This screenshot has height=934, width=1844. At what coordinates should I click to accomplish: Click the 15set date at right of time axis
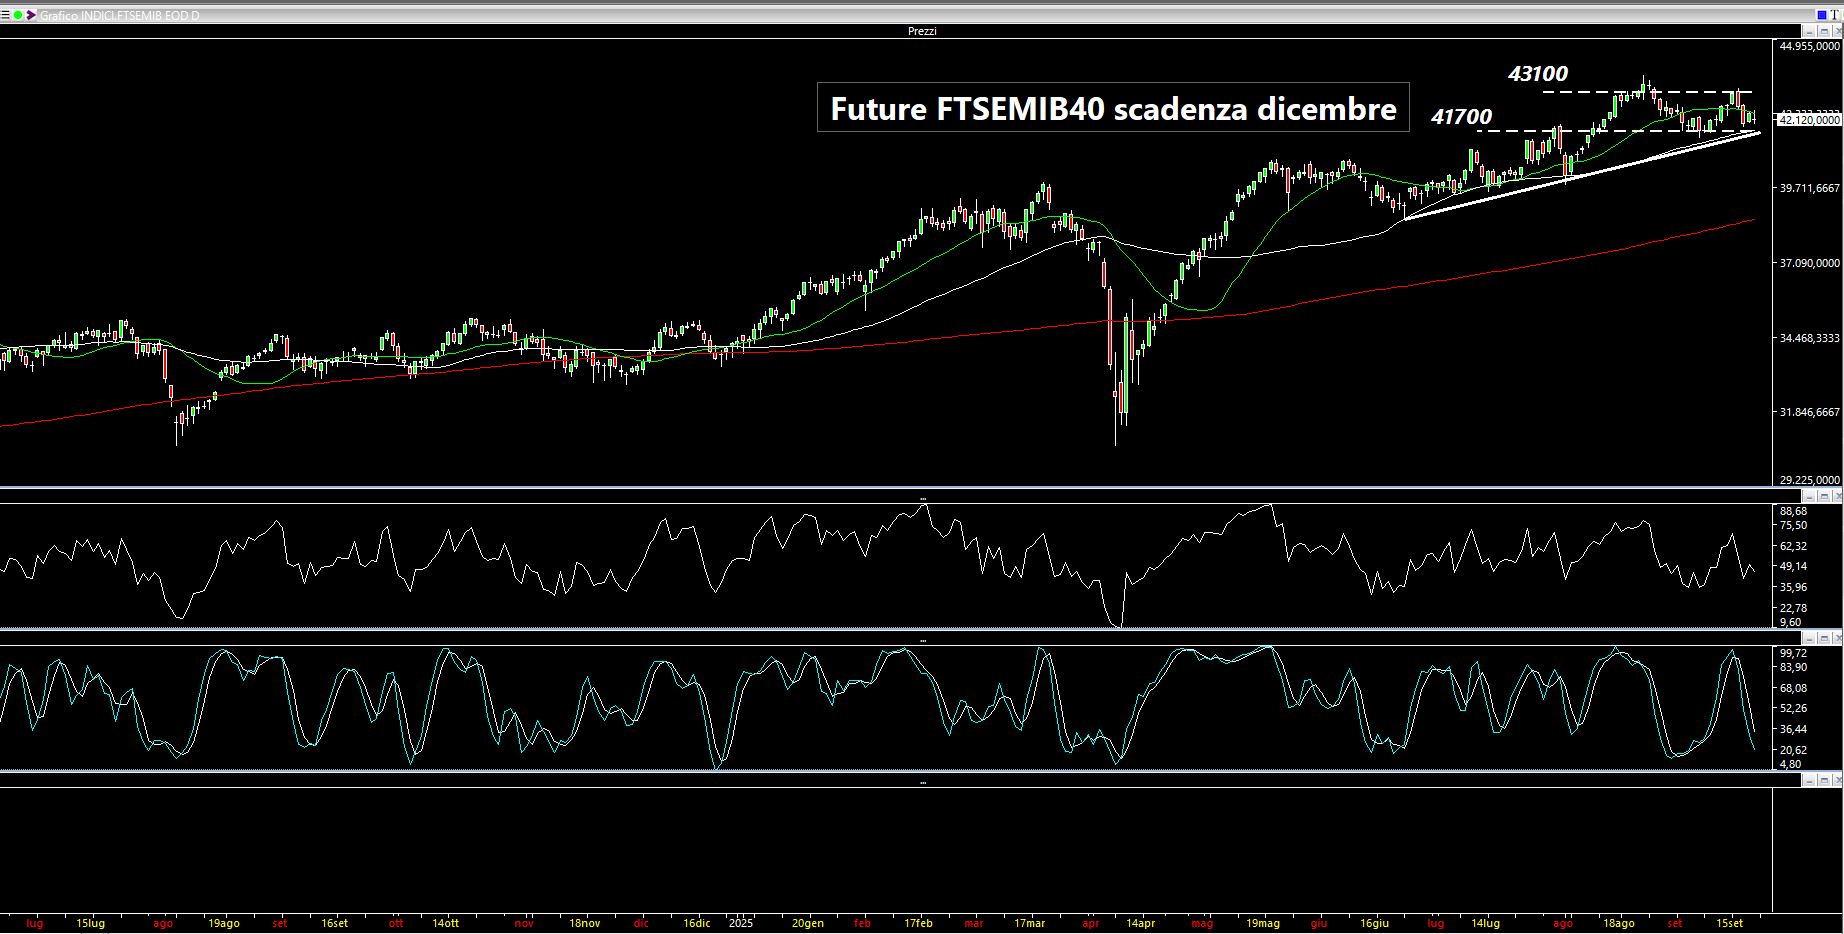coord(1730,923)
